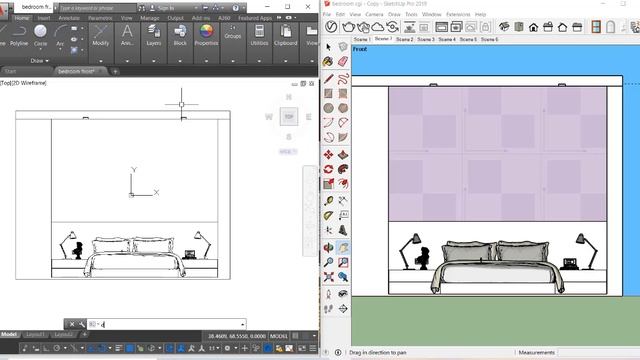Toggle the blue-highlighted transparency status button

(130, 348)
